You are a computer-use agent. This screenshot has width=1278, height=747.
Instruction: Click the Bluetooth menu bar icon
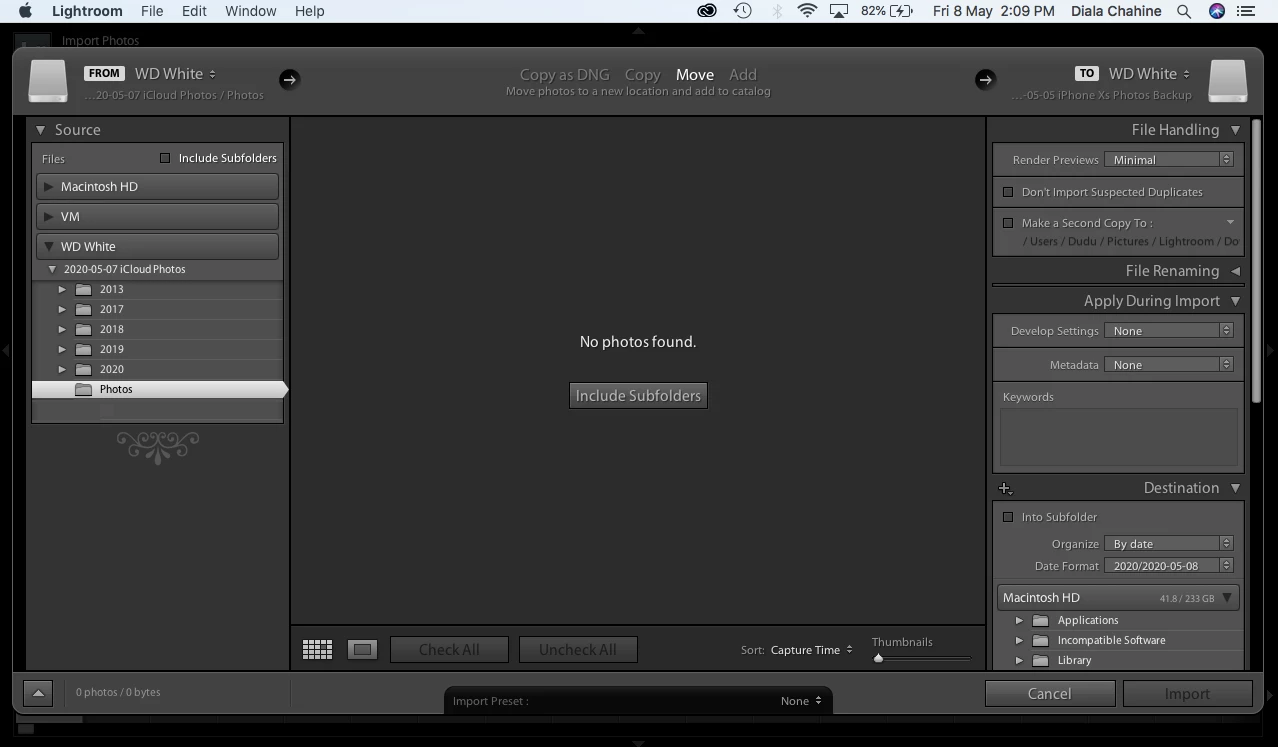[x=776, y=11]
